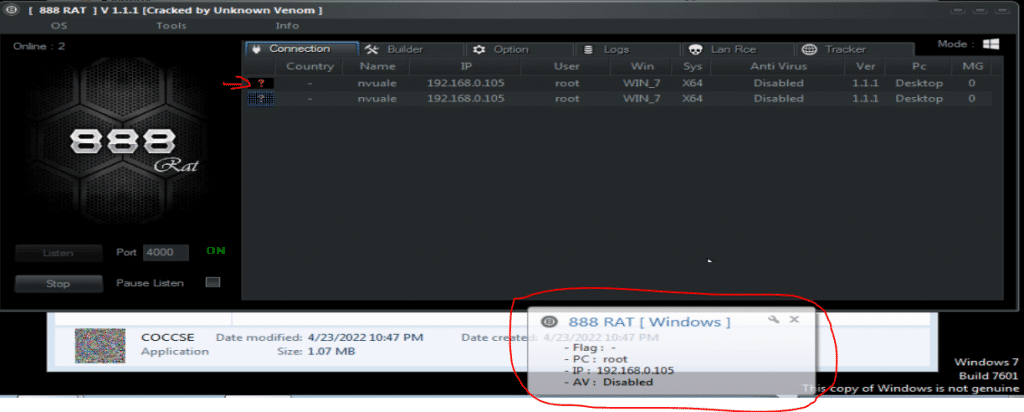Click the '- PC : root' line in popup
Image resolution: width=1024 pixels, height=412 pixels.
click(595, 359)
